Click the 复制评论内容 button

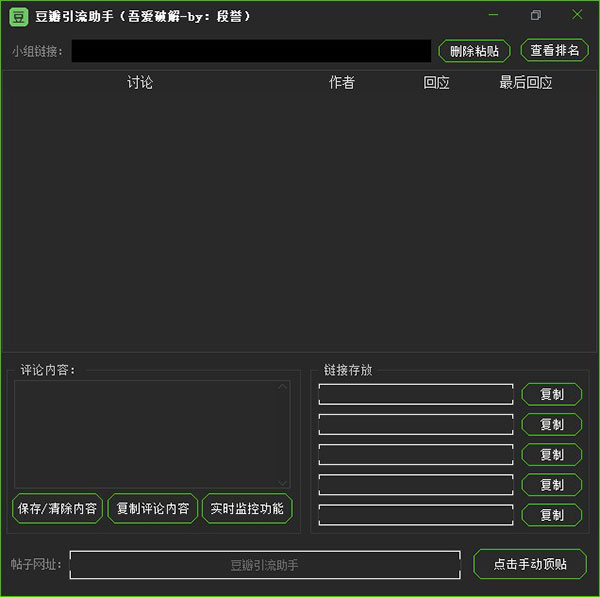[x=153, y=509]
